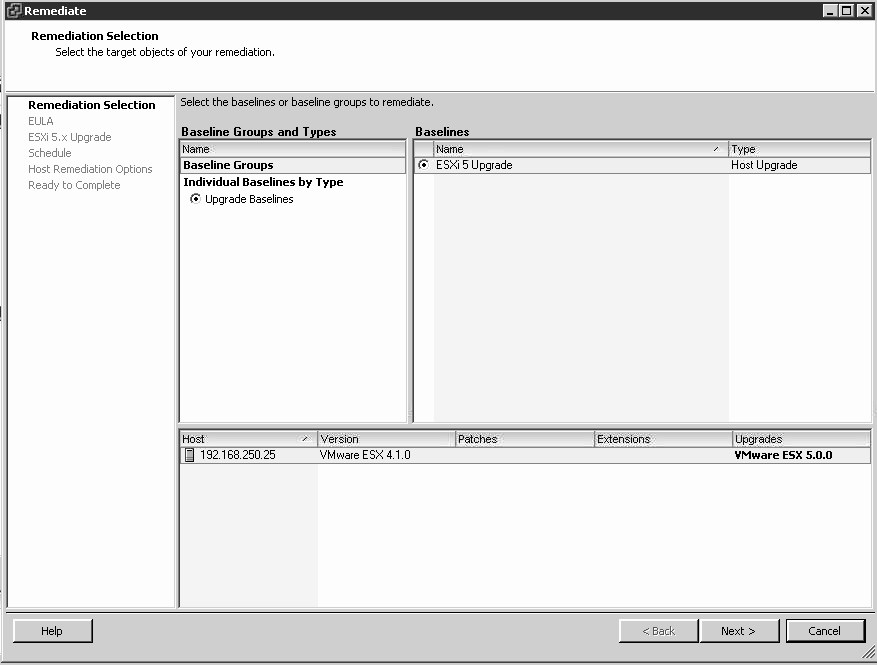The width and height of the screenshot is (877, 665).
Task: Click the Individual Baselines by Type heading
Action: (x=263, y=182)
